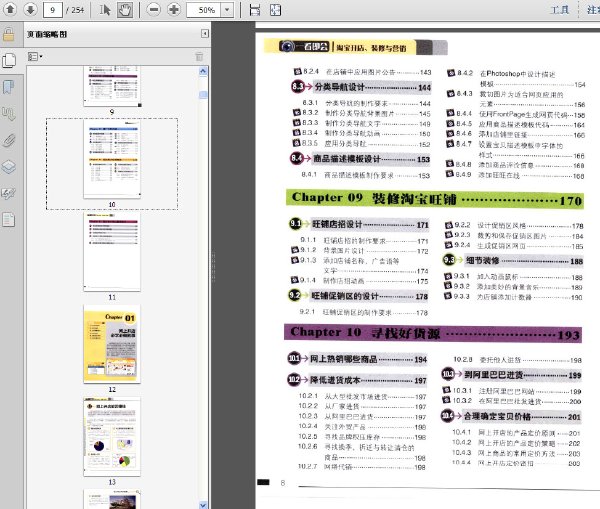Show the page thumbnails panel icon
The width and height of the screenshot is (600, 509).
[9, 60]
